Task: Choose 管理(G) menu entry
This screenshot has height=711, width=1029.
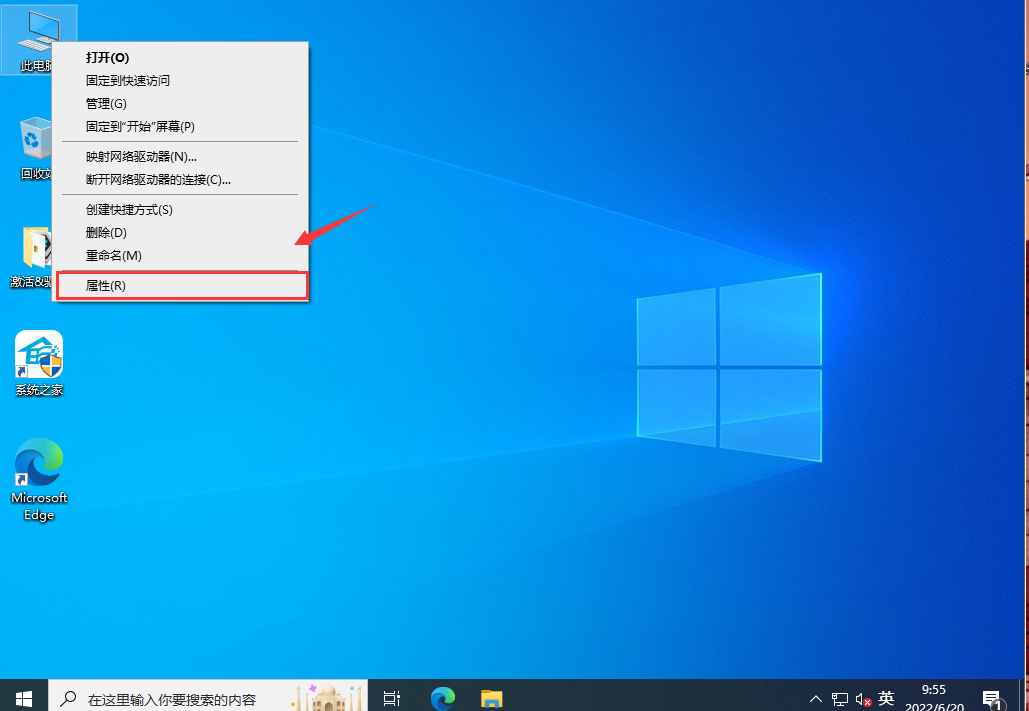Action: click(x=106, y=104)
